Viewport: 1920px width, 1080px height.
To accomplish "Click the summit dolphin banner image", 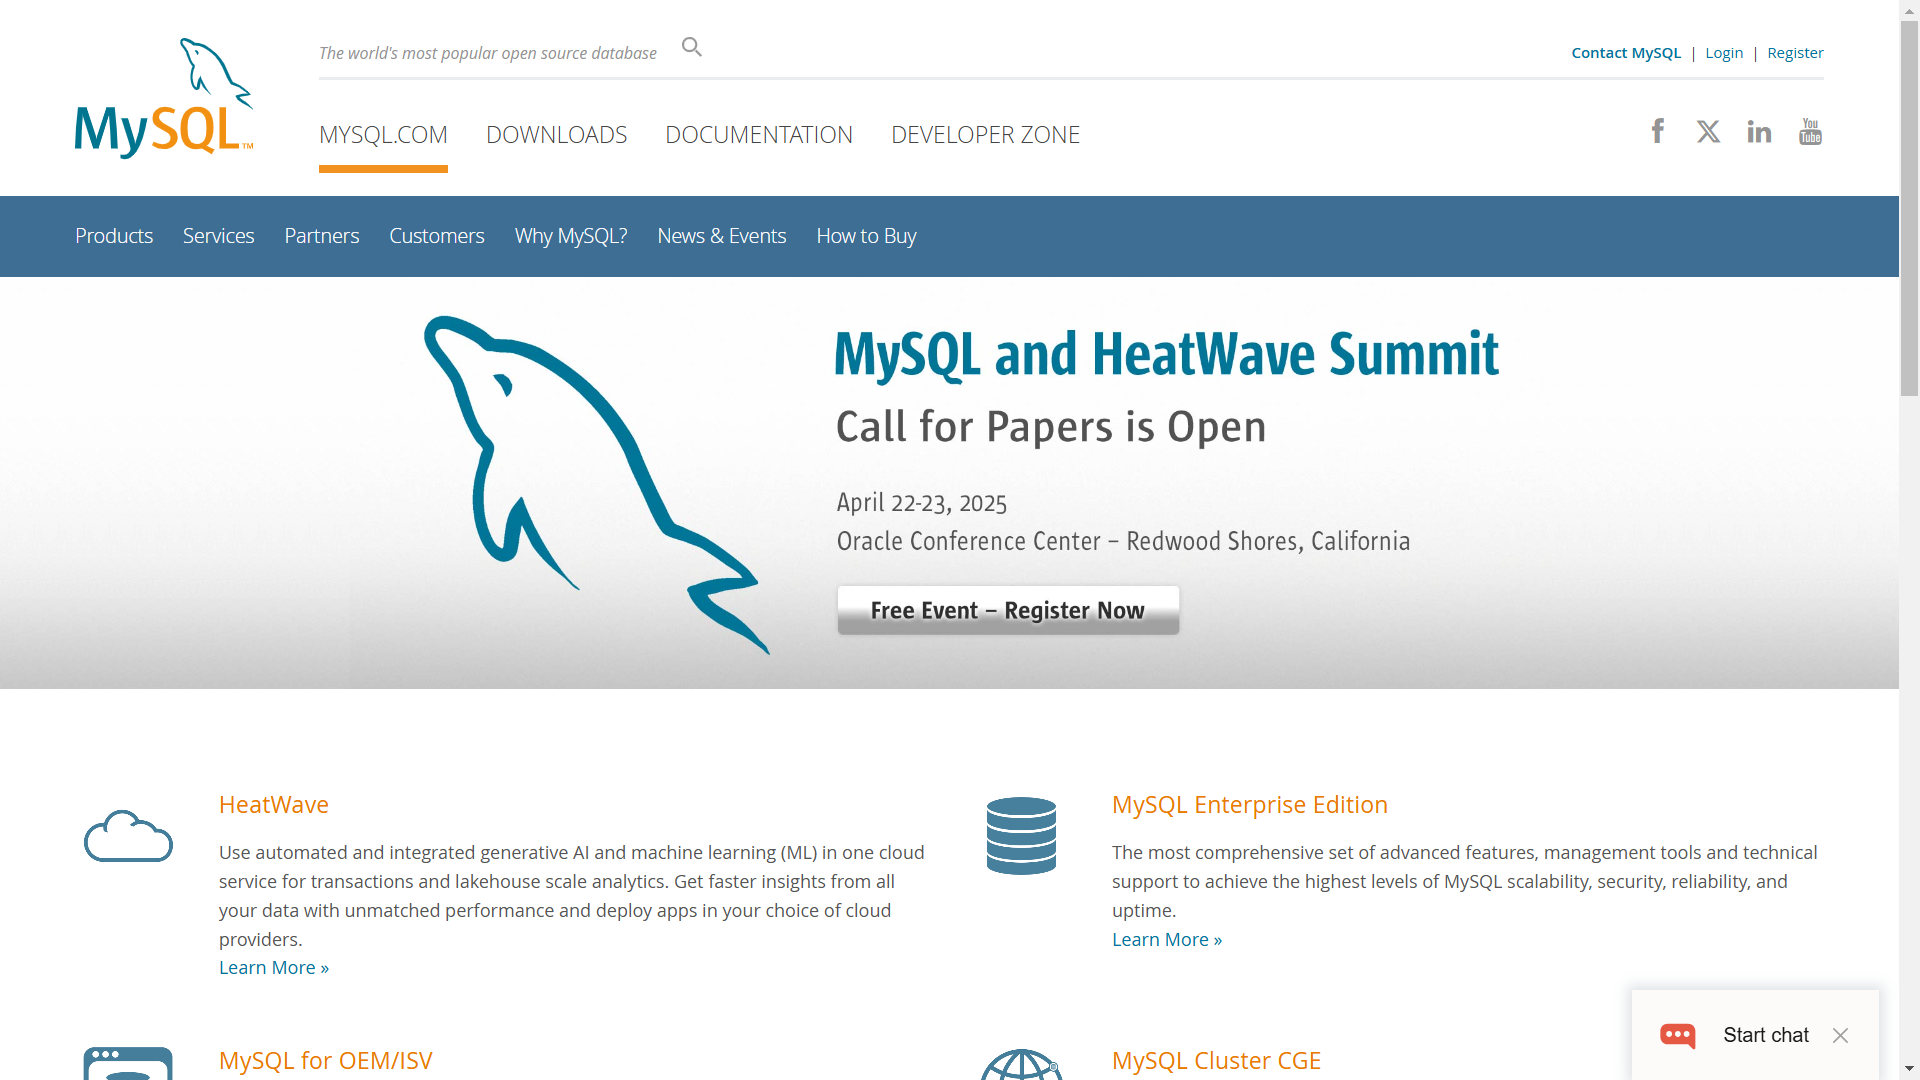I will pos(597,485).
